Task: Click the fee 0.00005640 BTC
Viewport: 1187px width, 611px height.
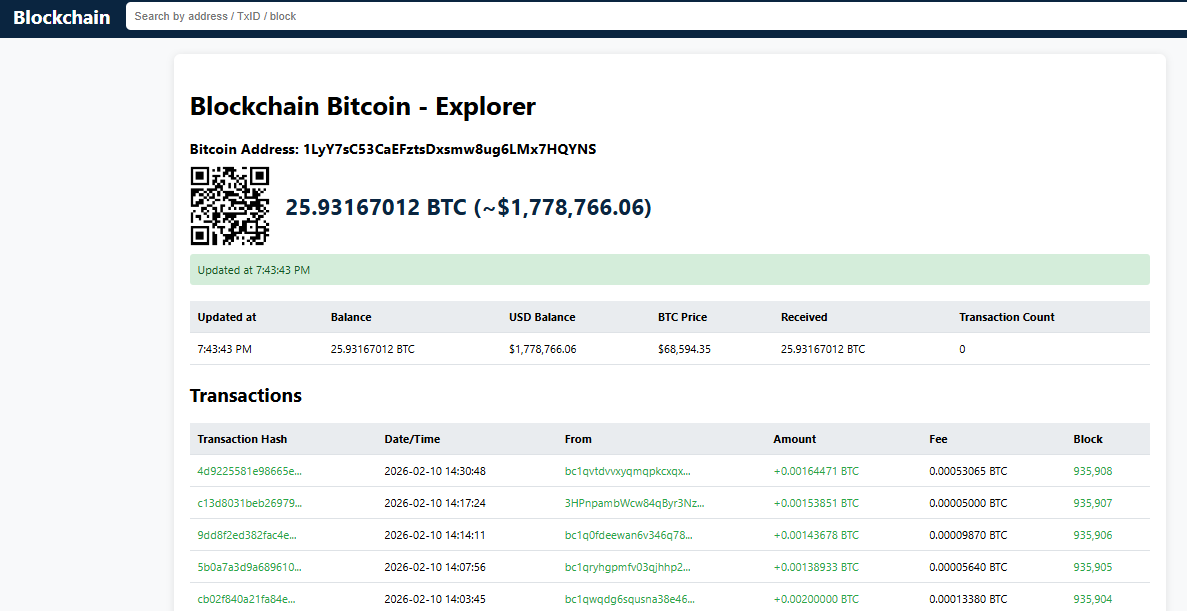Action: click(x=968, y=566)
